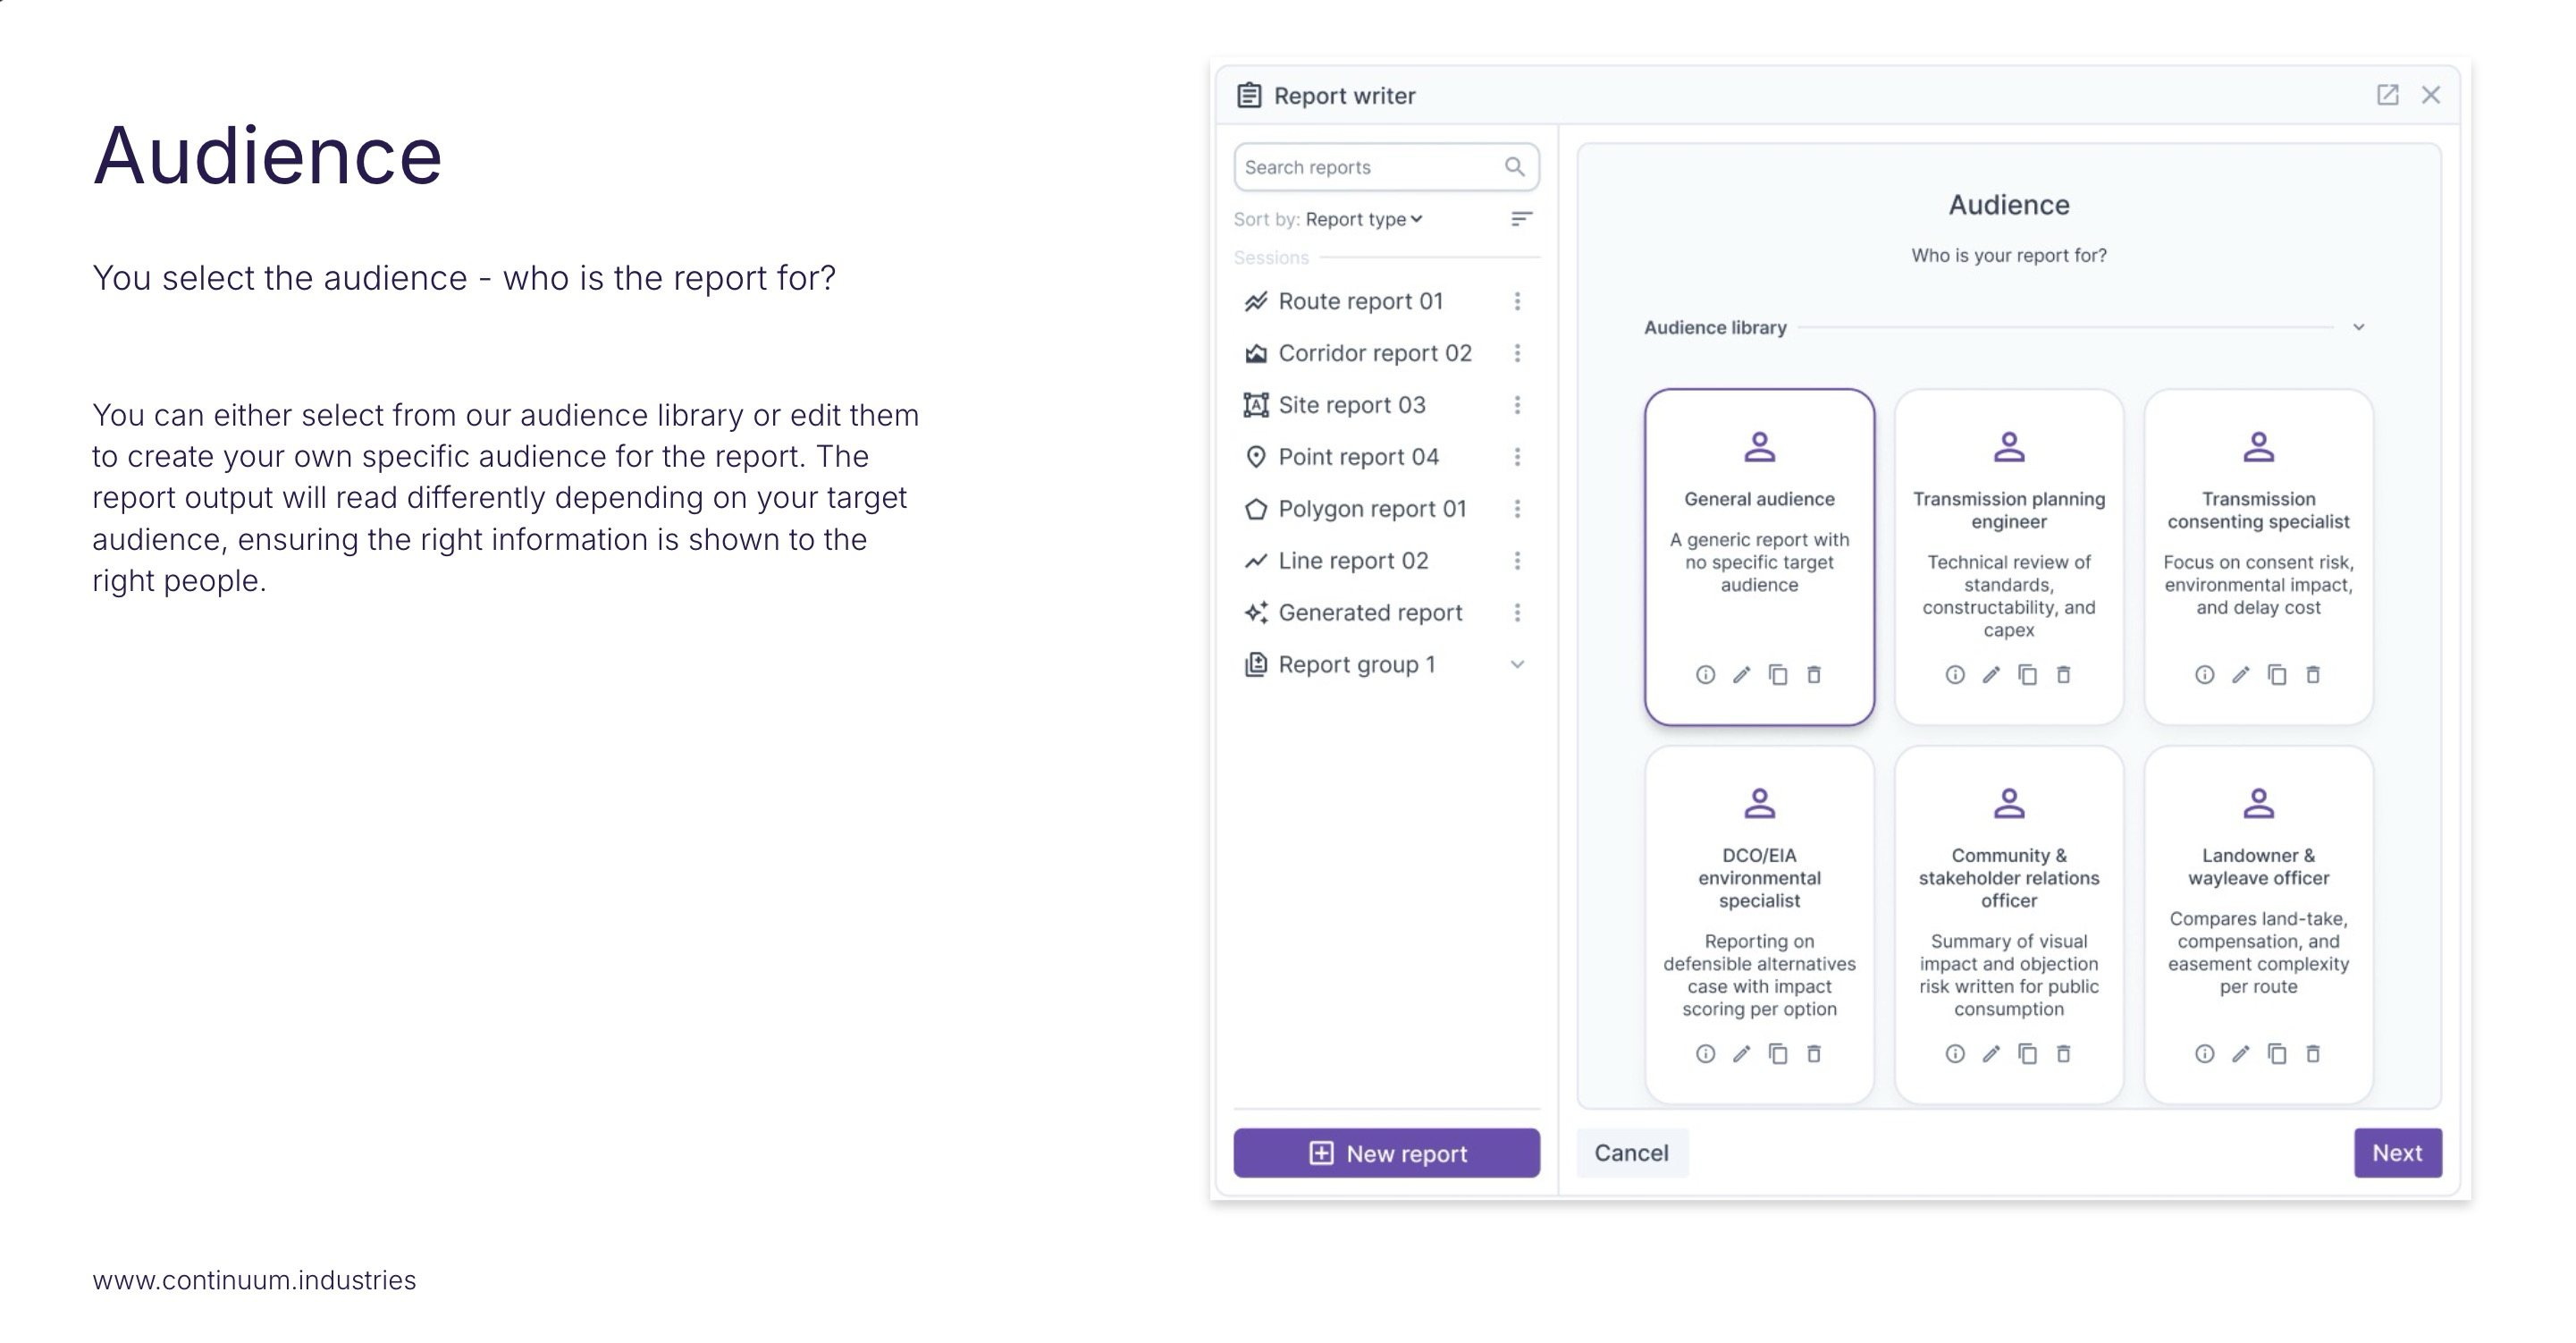Image resolution: width=2576 pixels, height=1343 pixels.
Task: Delete Landowner & wayleave officer audience
Action: (x=2312, y=1054)
